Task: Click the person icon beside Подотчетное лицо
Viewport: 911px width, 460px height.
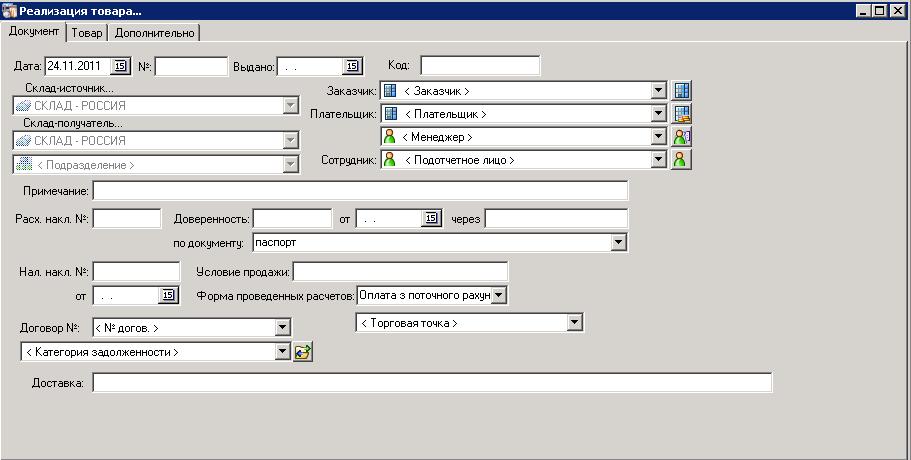Action: click(682, 160)
